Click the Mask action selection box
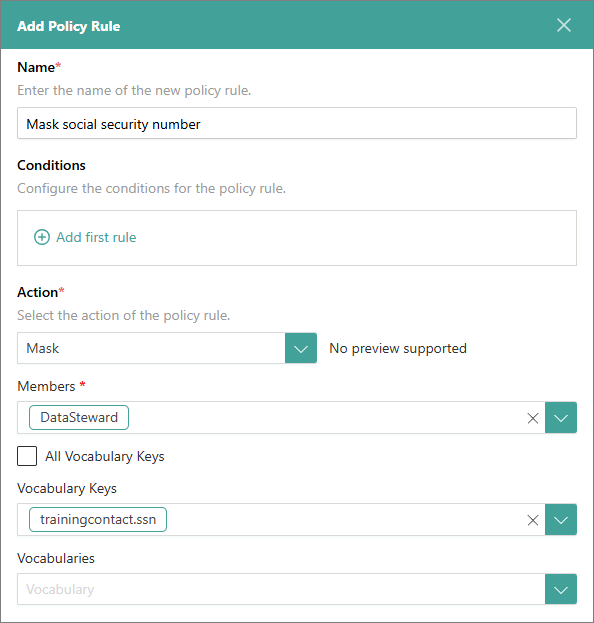This screenshot has width=594, height=623. coord(151,348)
